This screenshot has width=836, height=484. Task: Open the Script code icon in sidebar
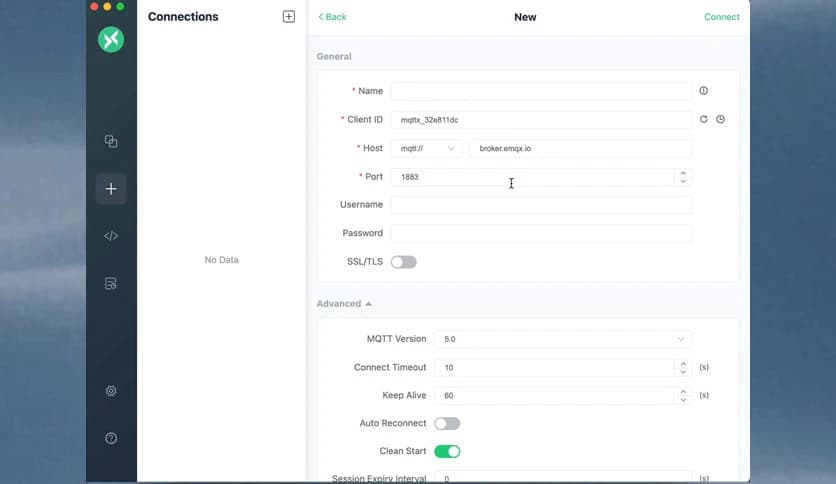(111, 236)
